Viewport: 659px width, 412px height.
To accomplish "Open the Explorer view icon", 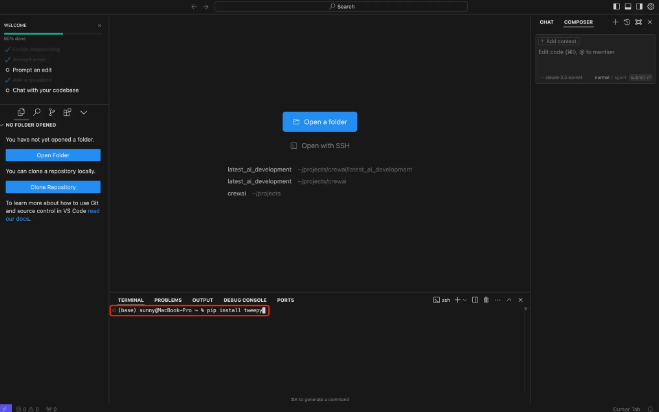I will pos(21,113).
